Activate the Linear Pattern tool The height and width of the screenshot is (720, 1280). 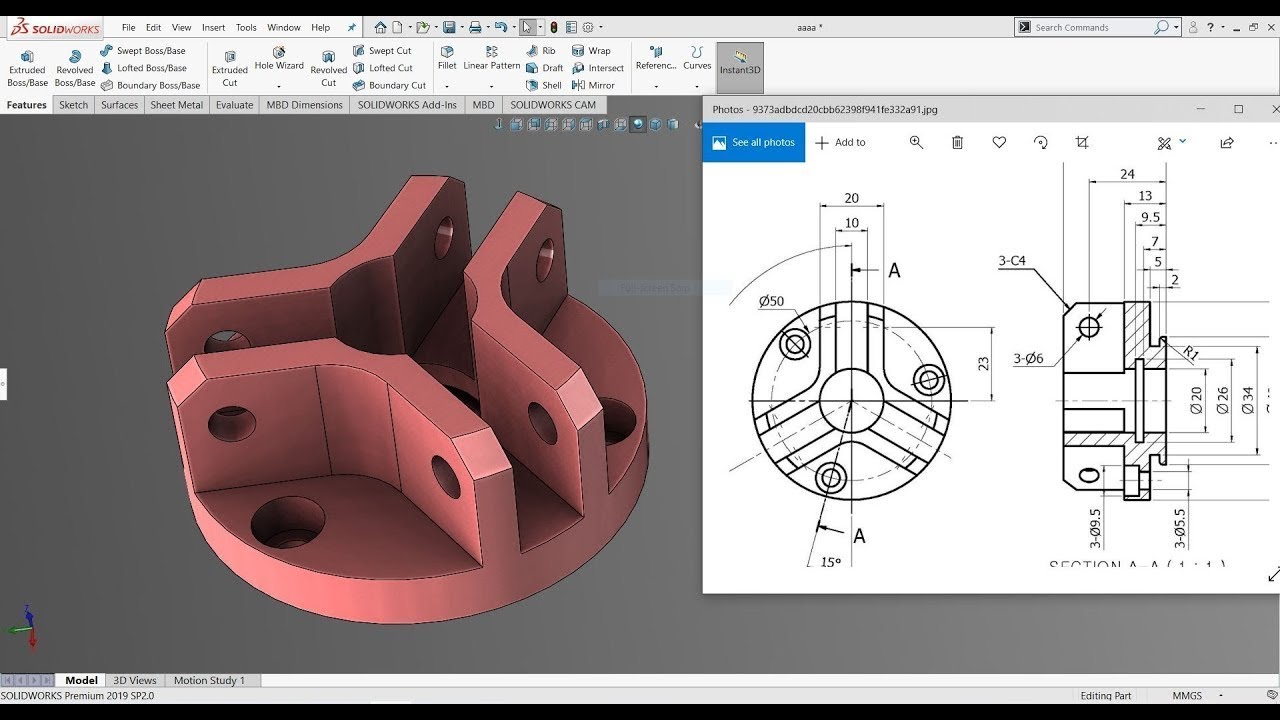(491, 59)
